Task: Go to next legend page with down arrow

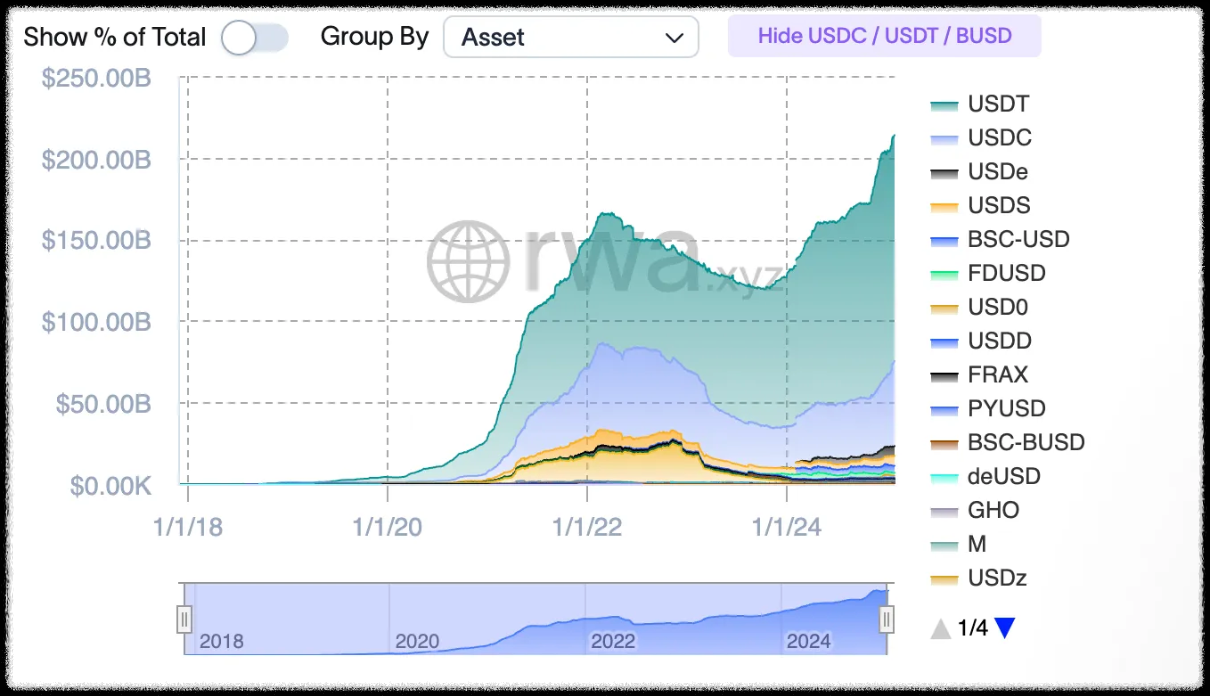Action: (x=1005, y=628)
